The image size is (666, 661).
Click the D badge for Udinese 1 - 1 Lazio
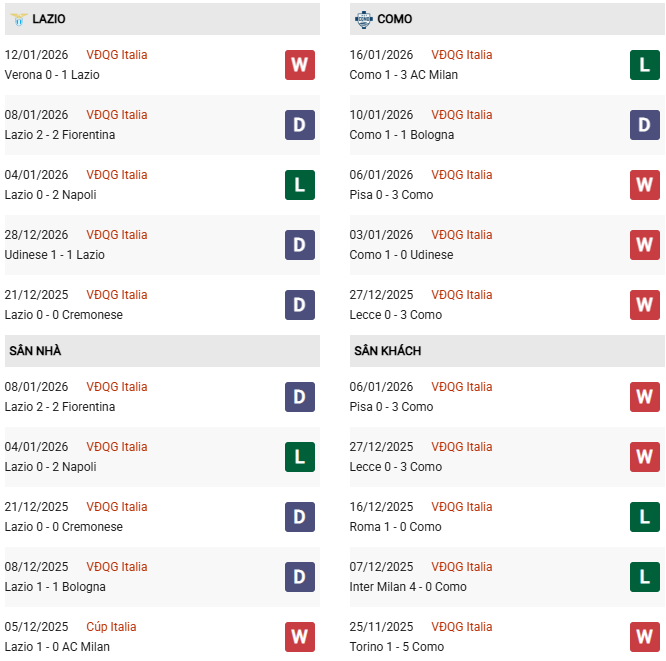pos(300,245)
